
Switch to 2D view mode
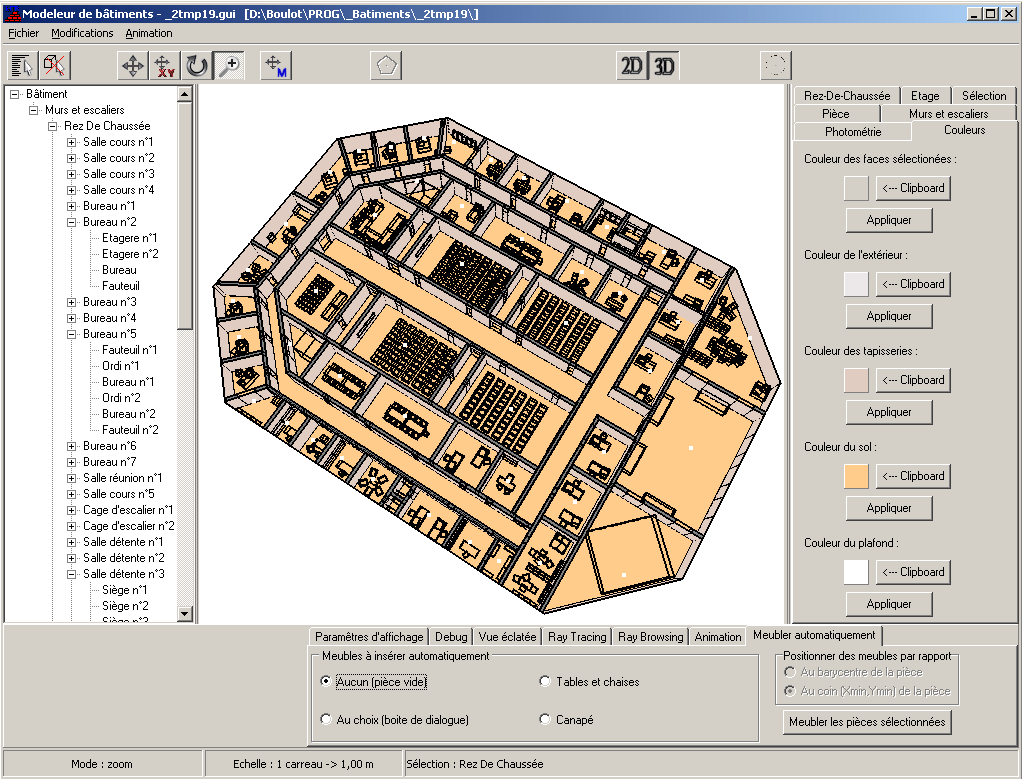(631, 66)
